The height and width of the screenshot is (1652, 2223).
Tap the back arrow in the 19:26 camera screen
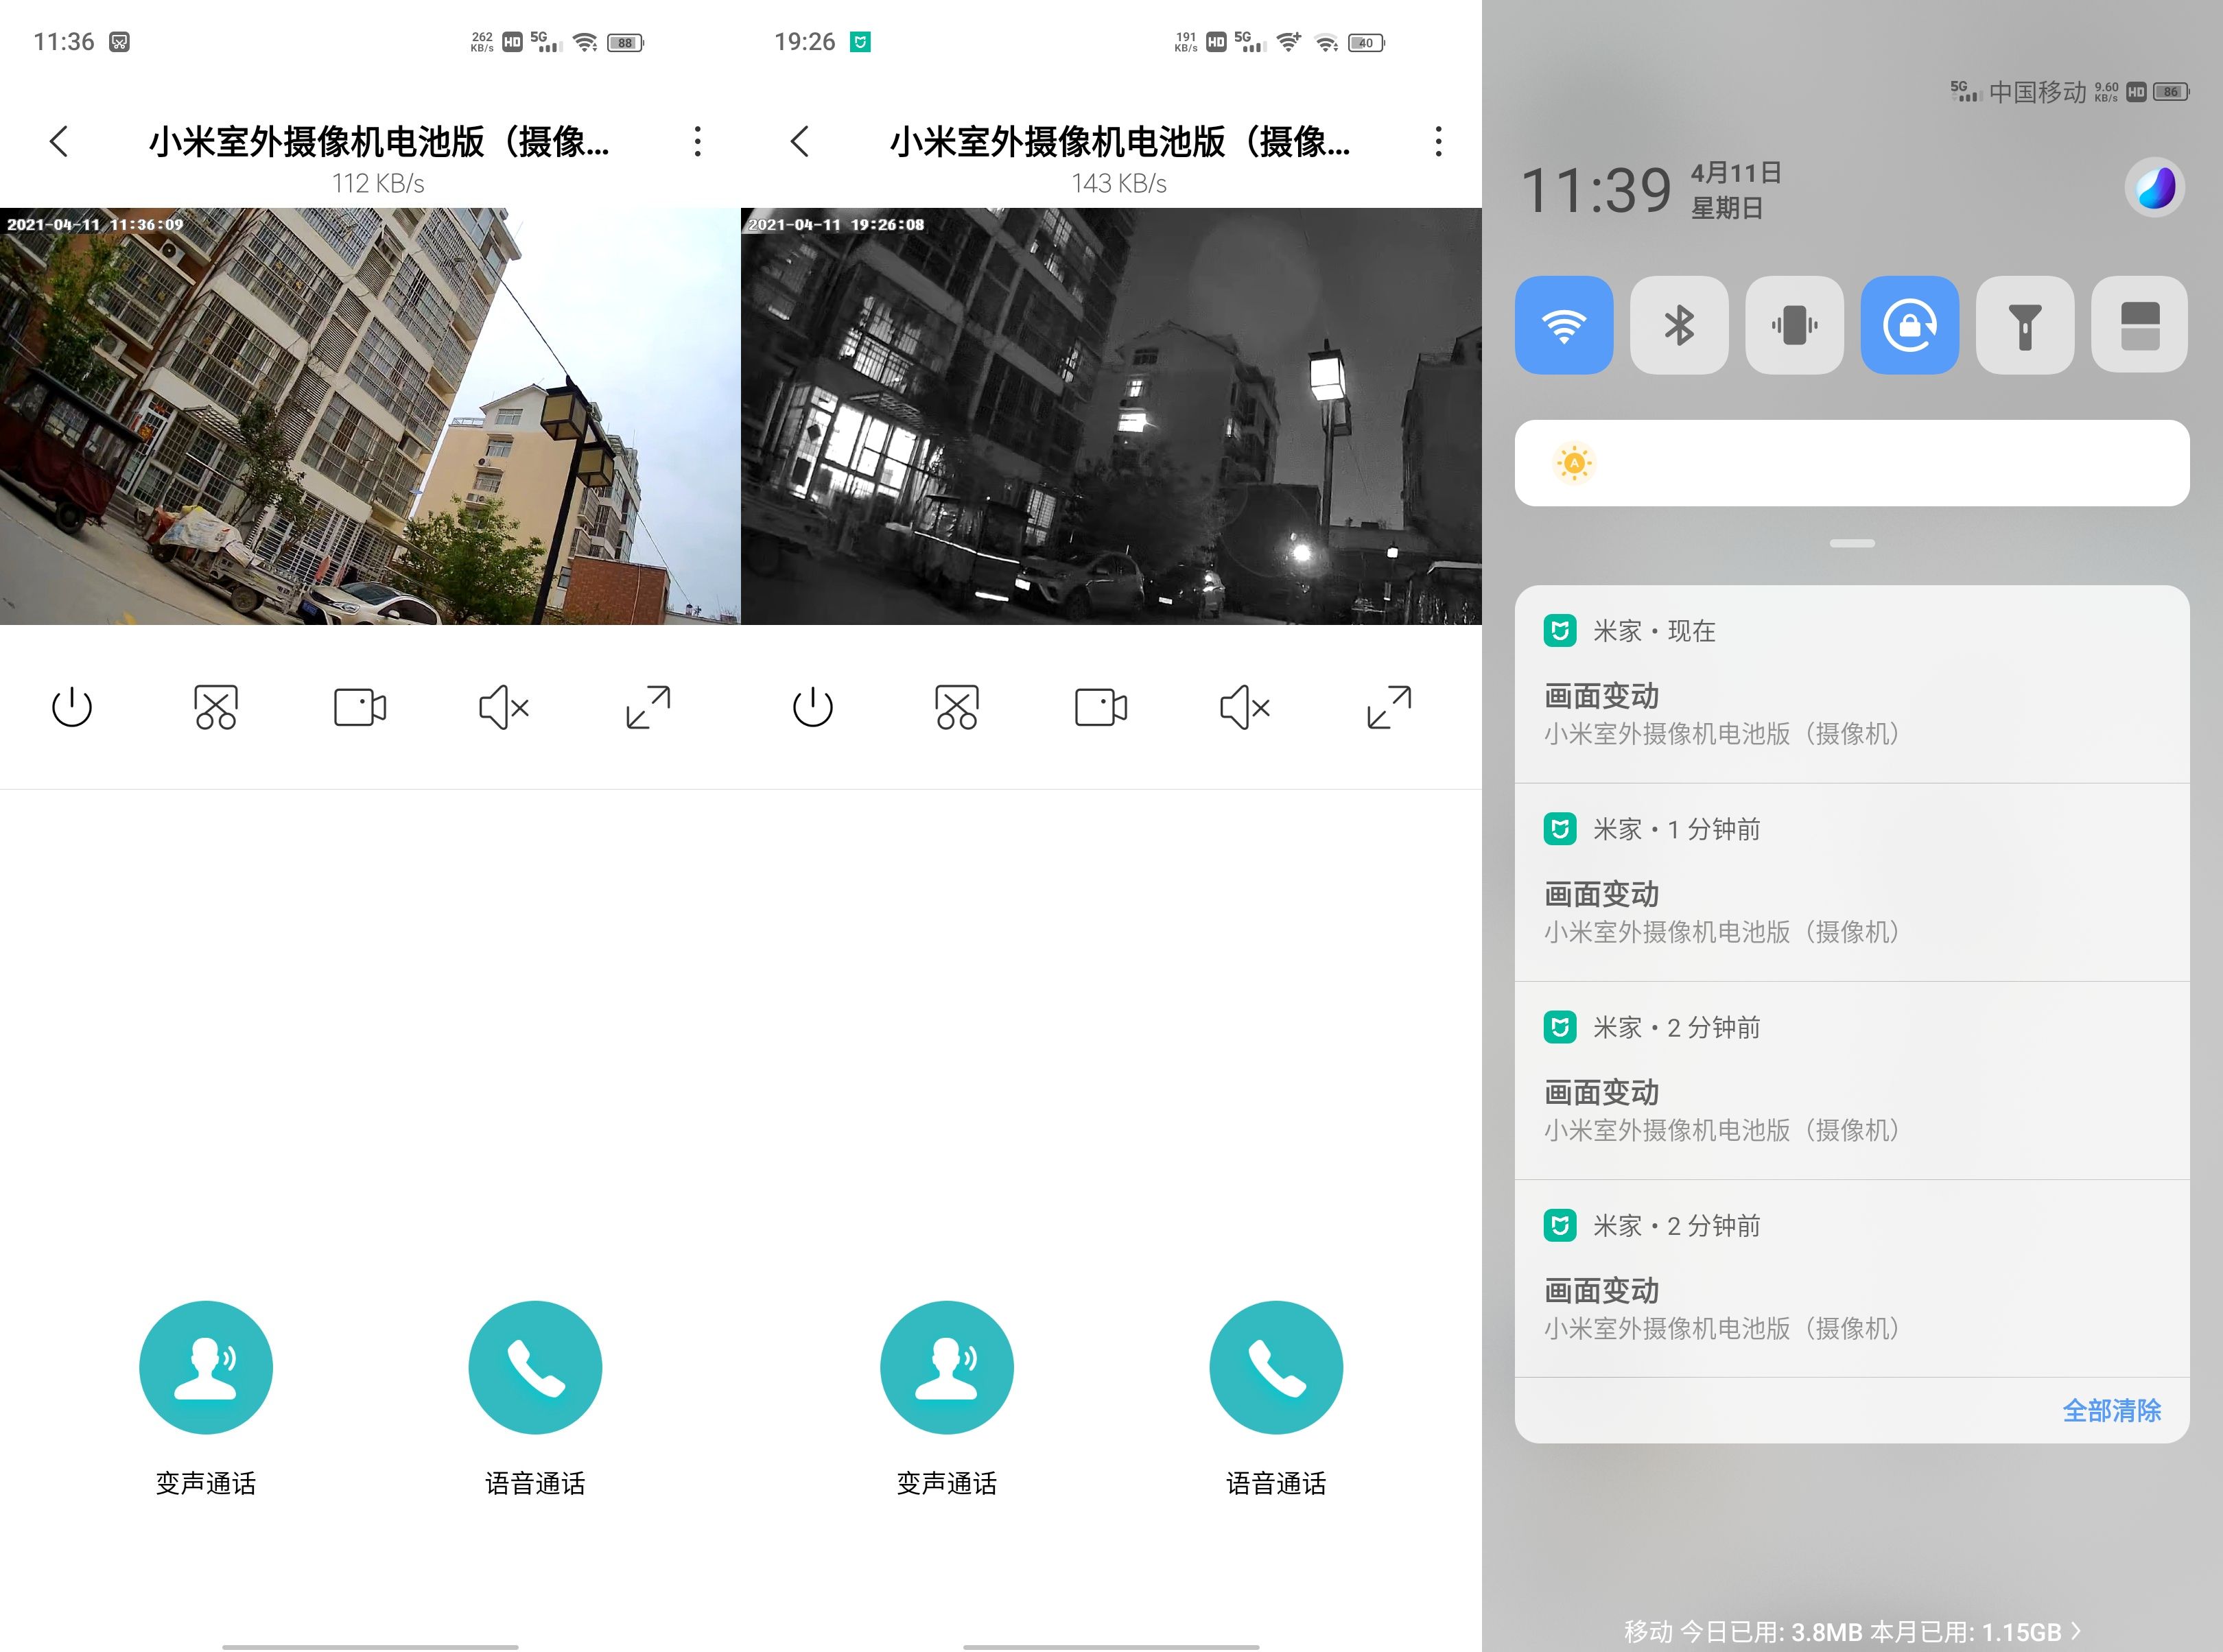[x=800, y=141]
